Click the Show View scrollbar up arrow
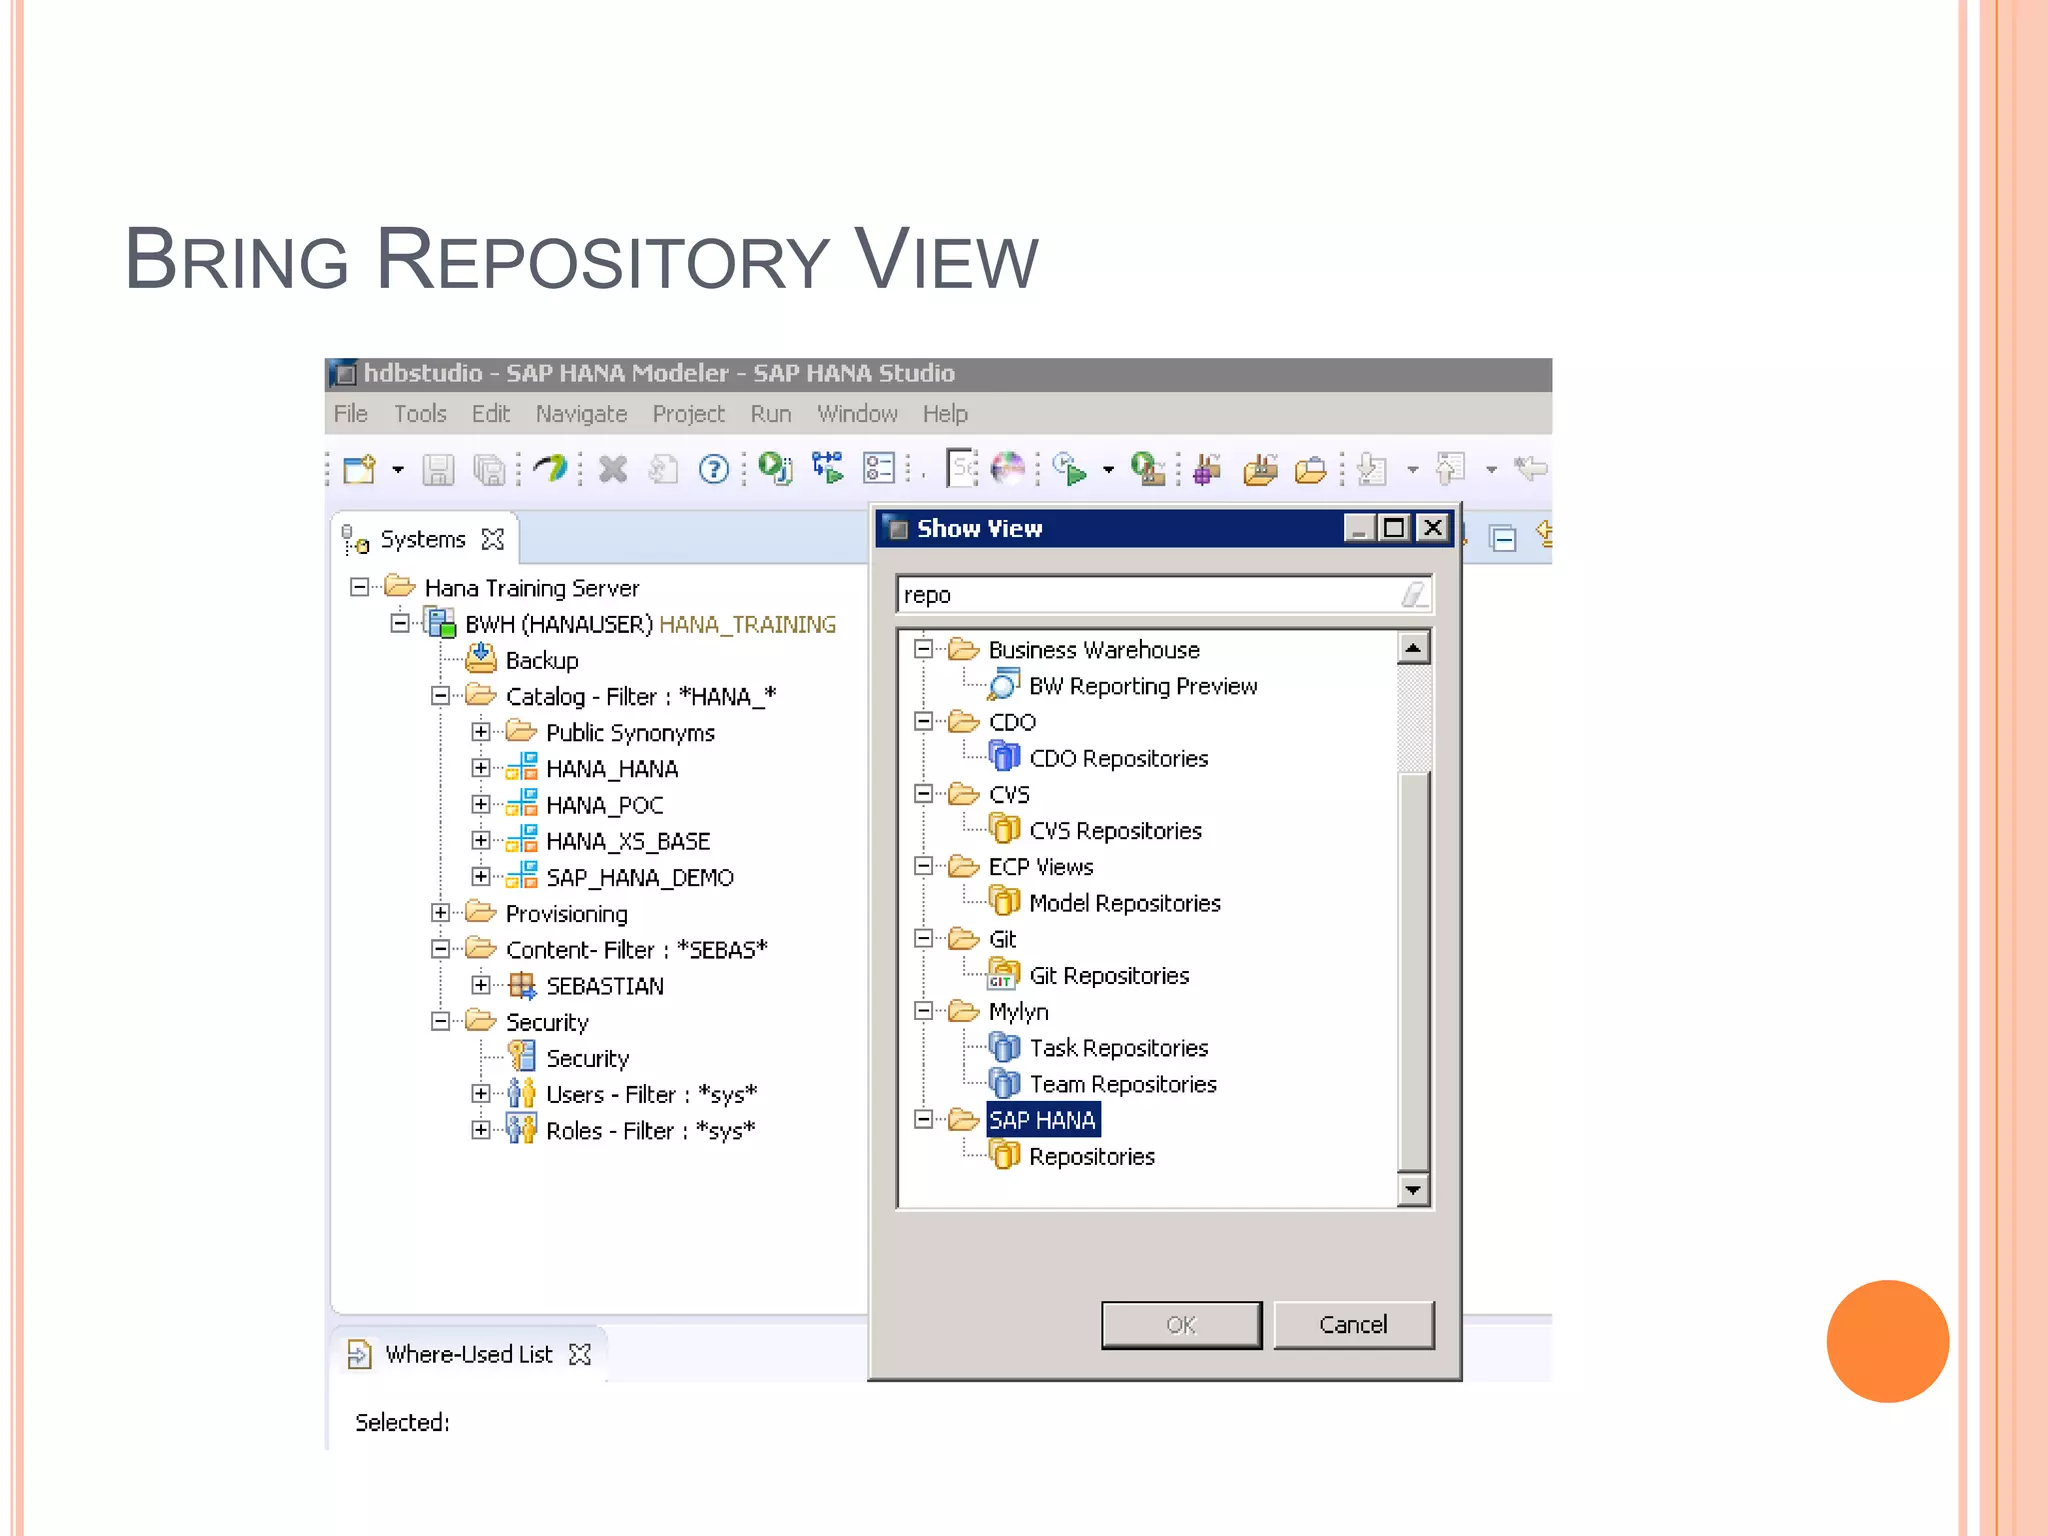 pos(1413,648)
